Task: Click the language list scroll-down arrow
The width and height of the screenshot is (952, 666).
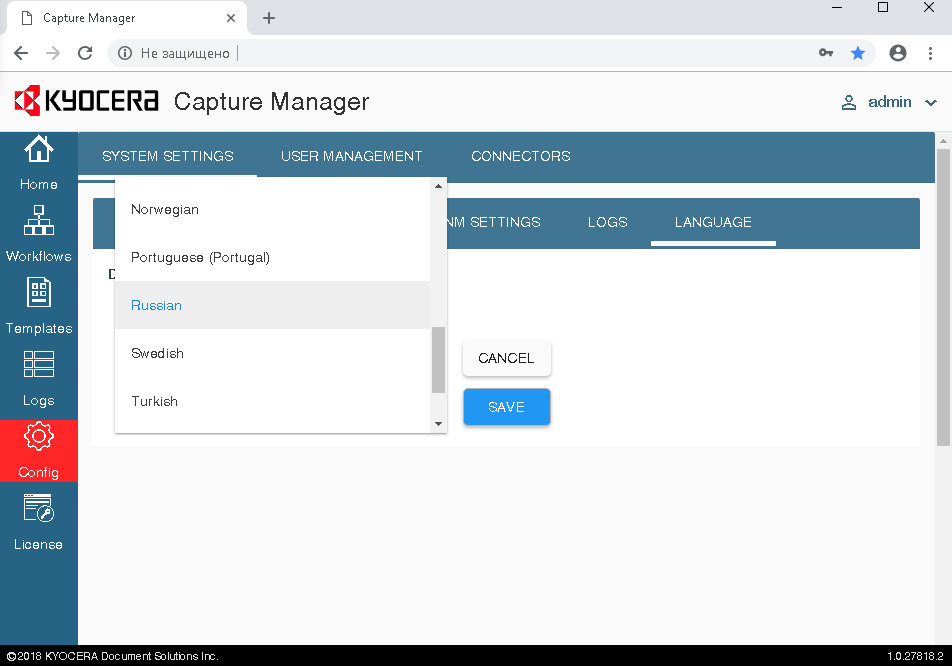Action: coord(438,424)
